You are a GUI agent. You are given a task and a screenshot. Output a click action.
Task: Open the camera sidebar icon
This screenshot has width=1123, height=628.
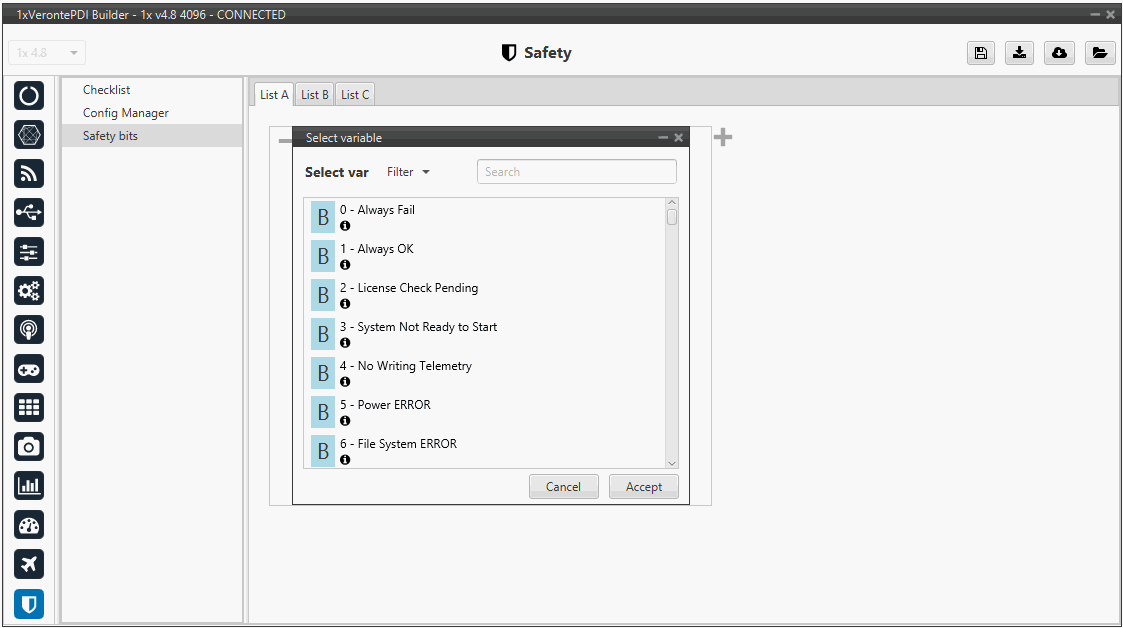29,447
